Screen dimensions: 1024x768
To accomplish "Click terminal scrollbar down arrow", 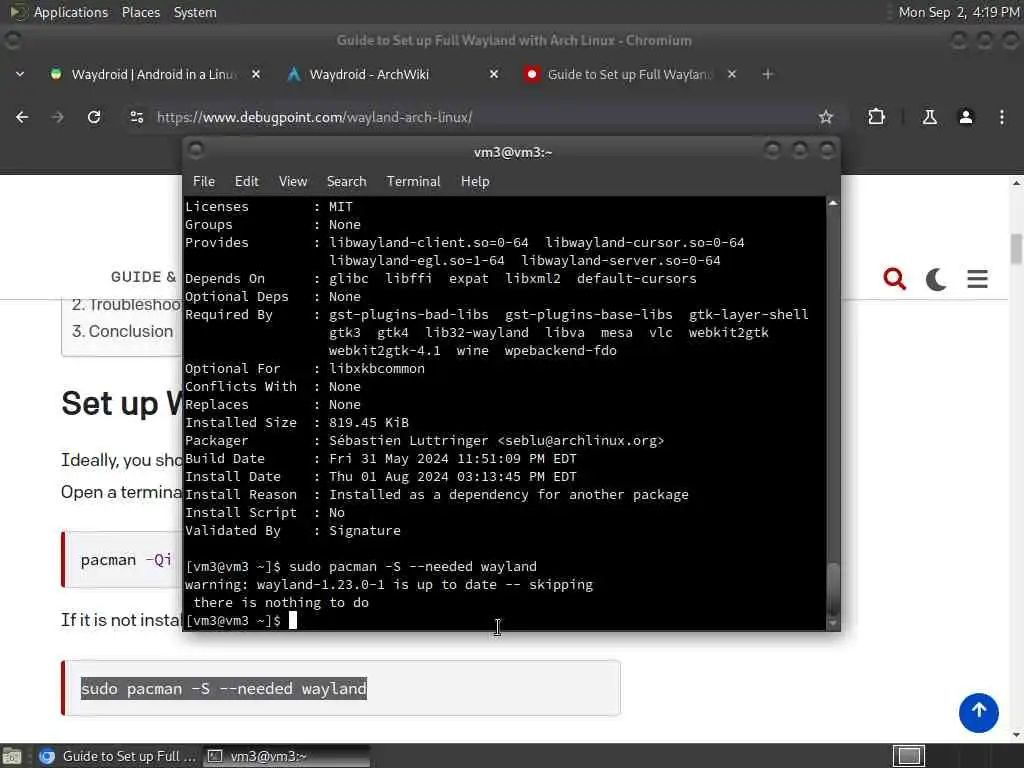I will [833, 624].
